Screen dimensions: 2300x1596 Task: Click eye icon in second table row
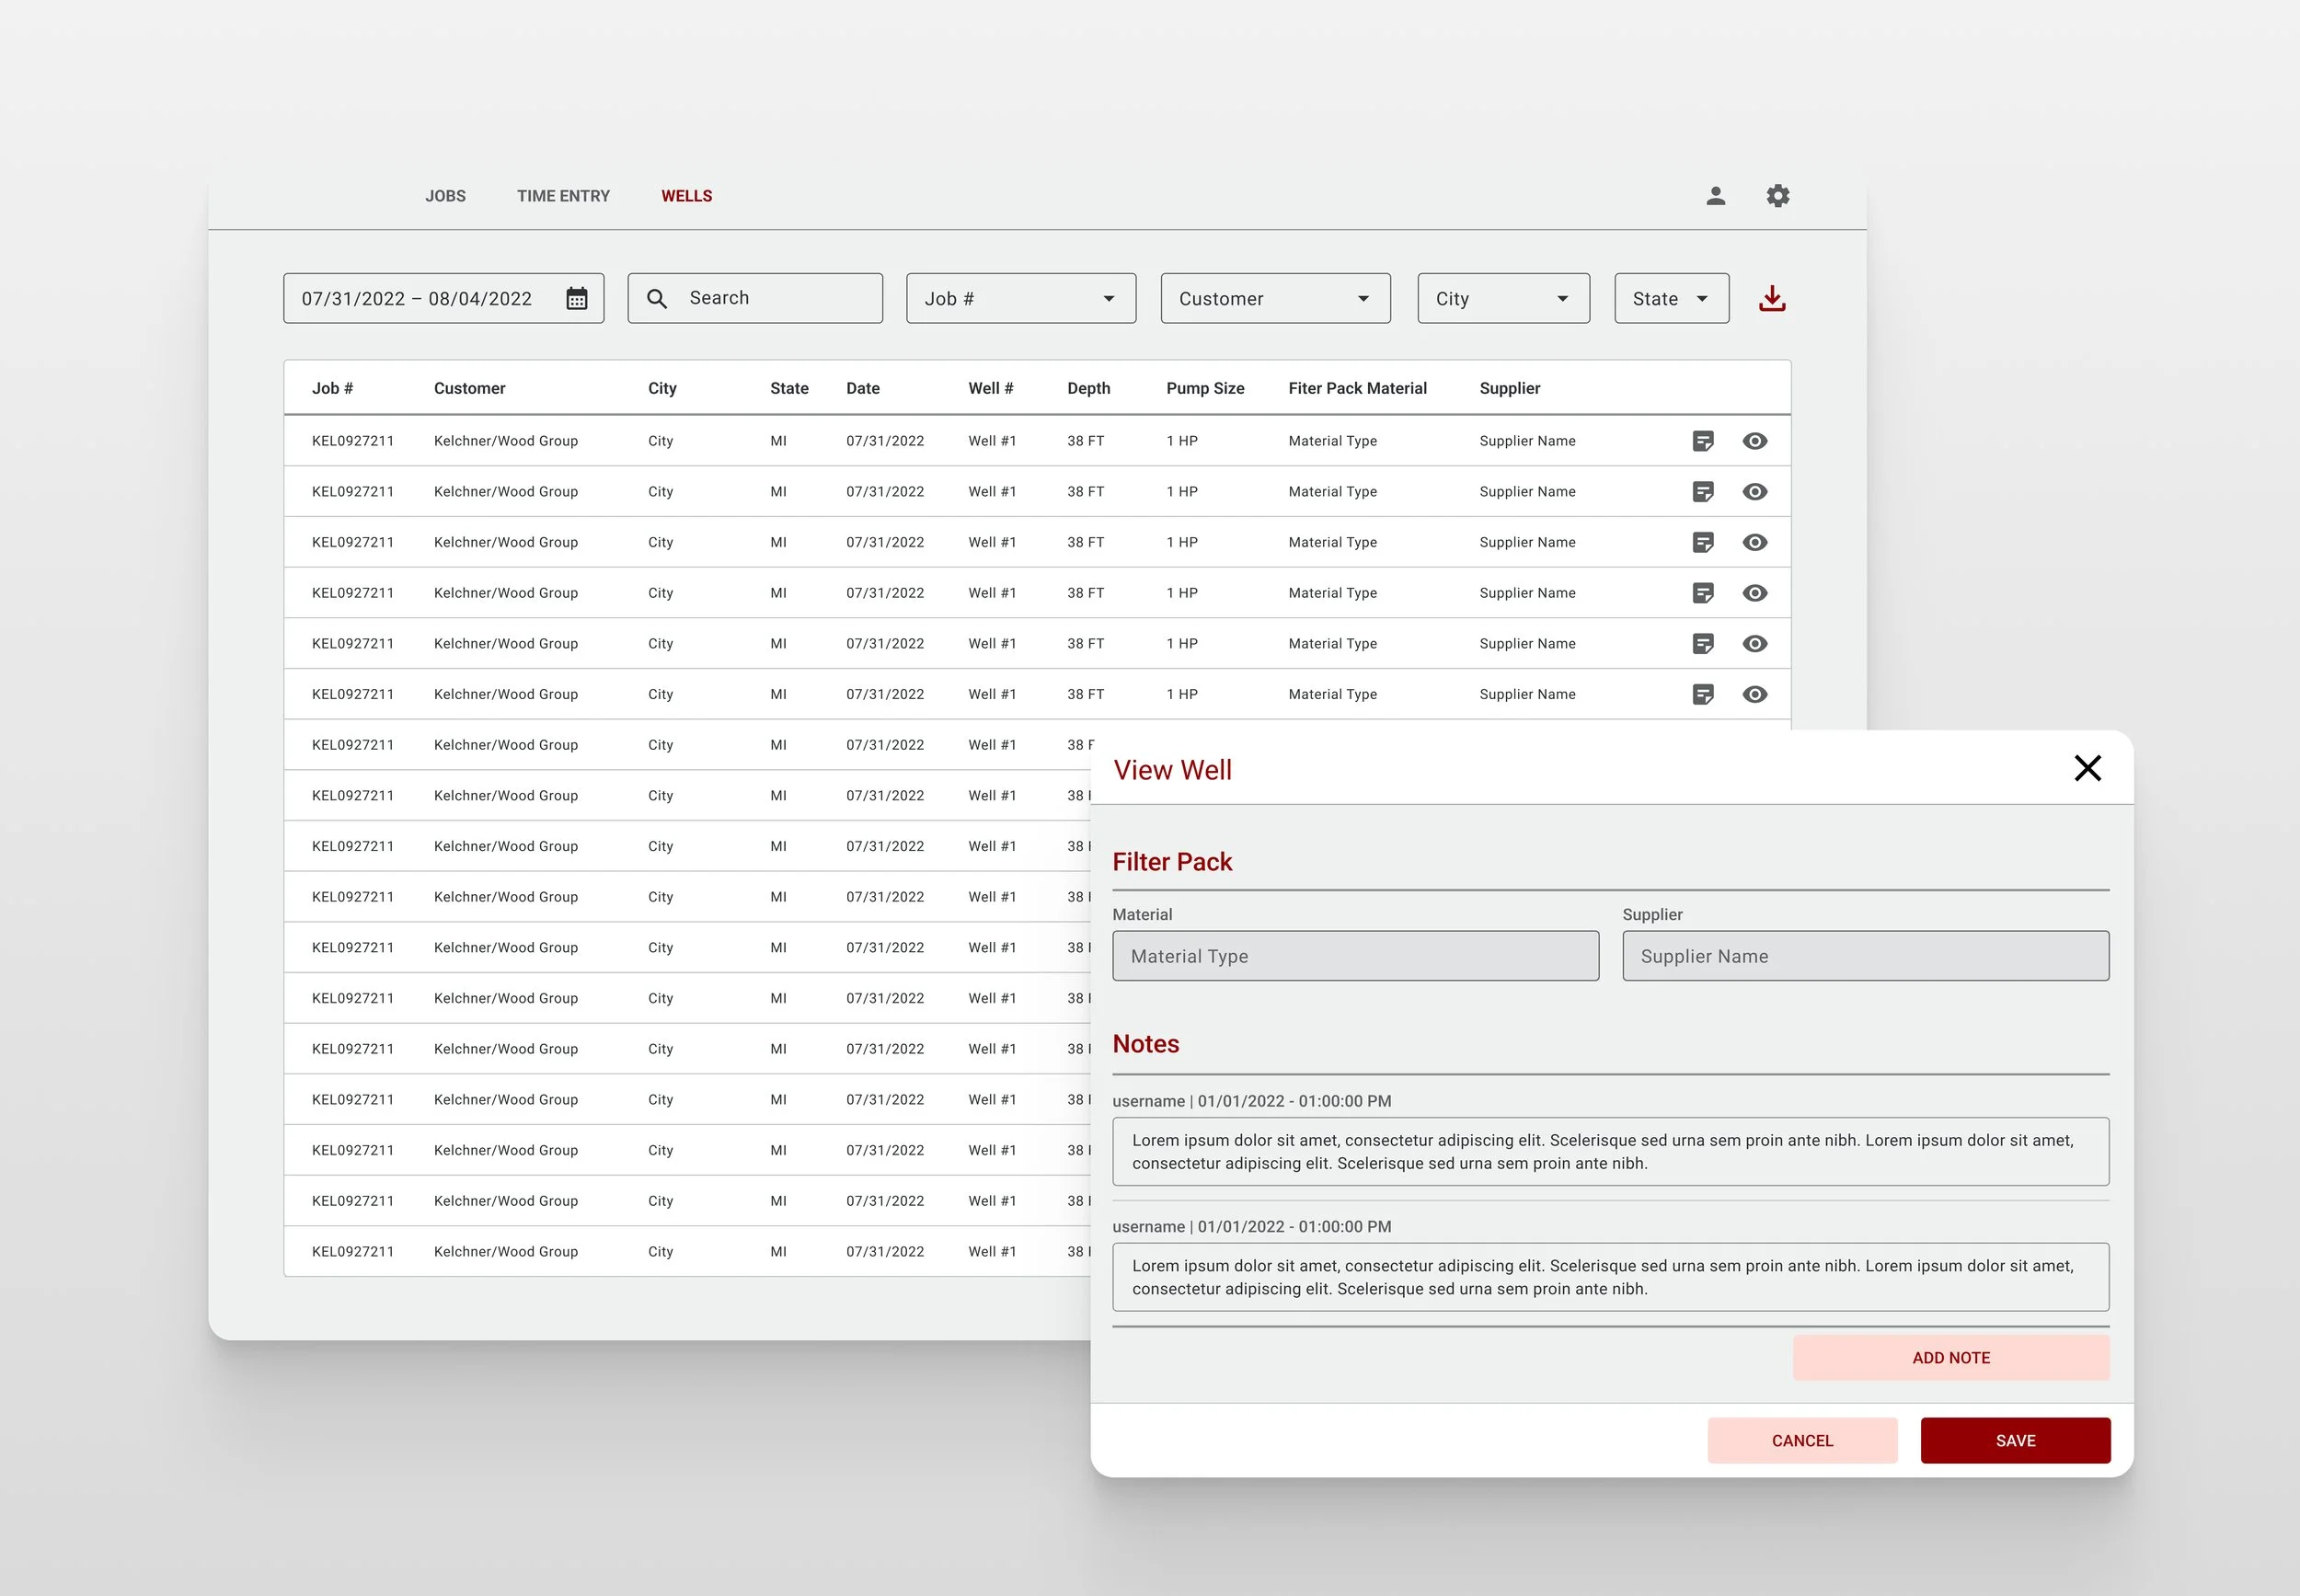point(1754,492)
